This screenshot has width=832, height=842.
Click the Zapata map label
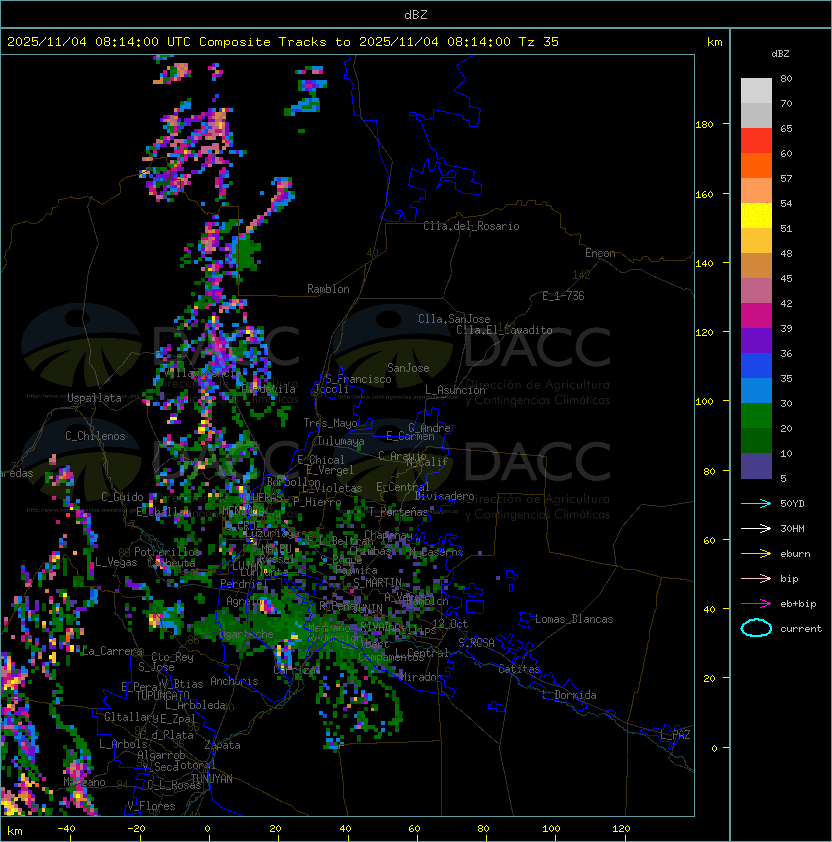[222, 745]
